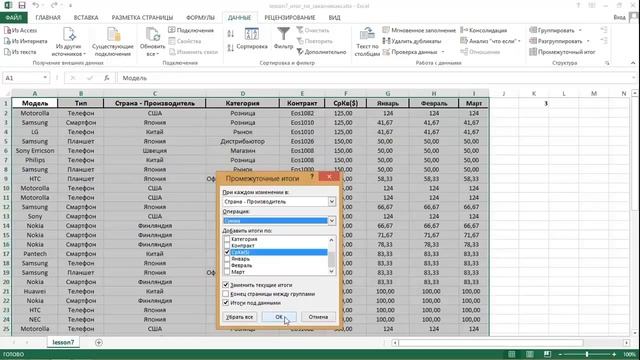Click the Разгруппировать icon
The image size is (640, 360).
pyautogui.click(x=533, y=41)
